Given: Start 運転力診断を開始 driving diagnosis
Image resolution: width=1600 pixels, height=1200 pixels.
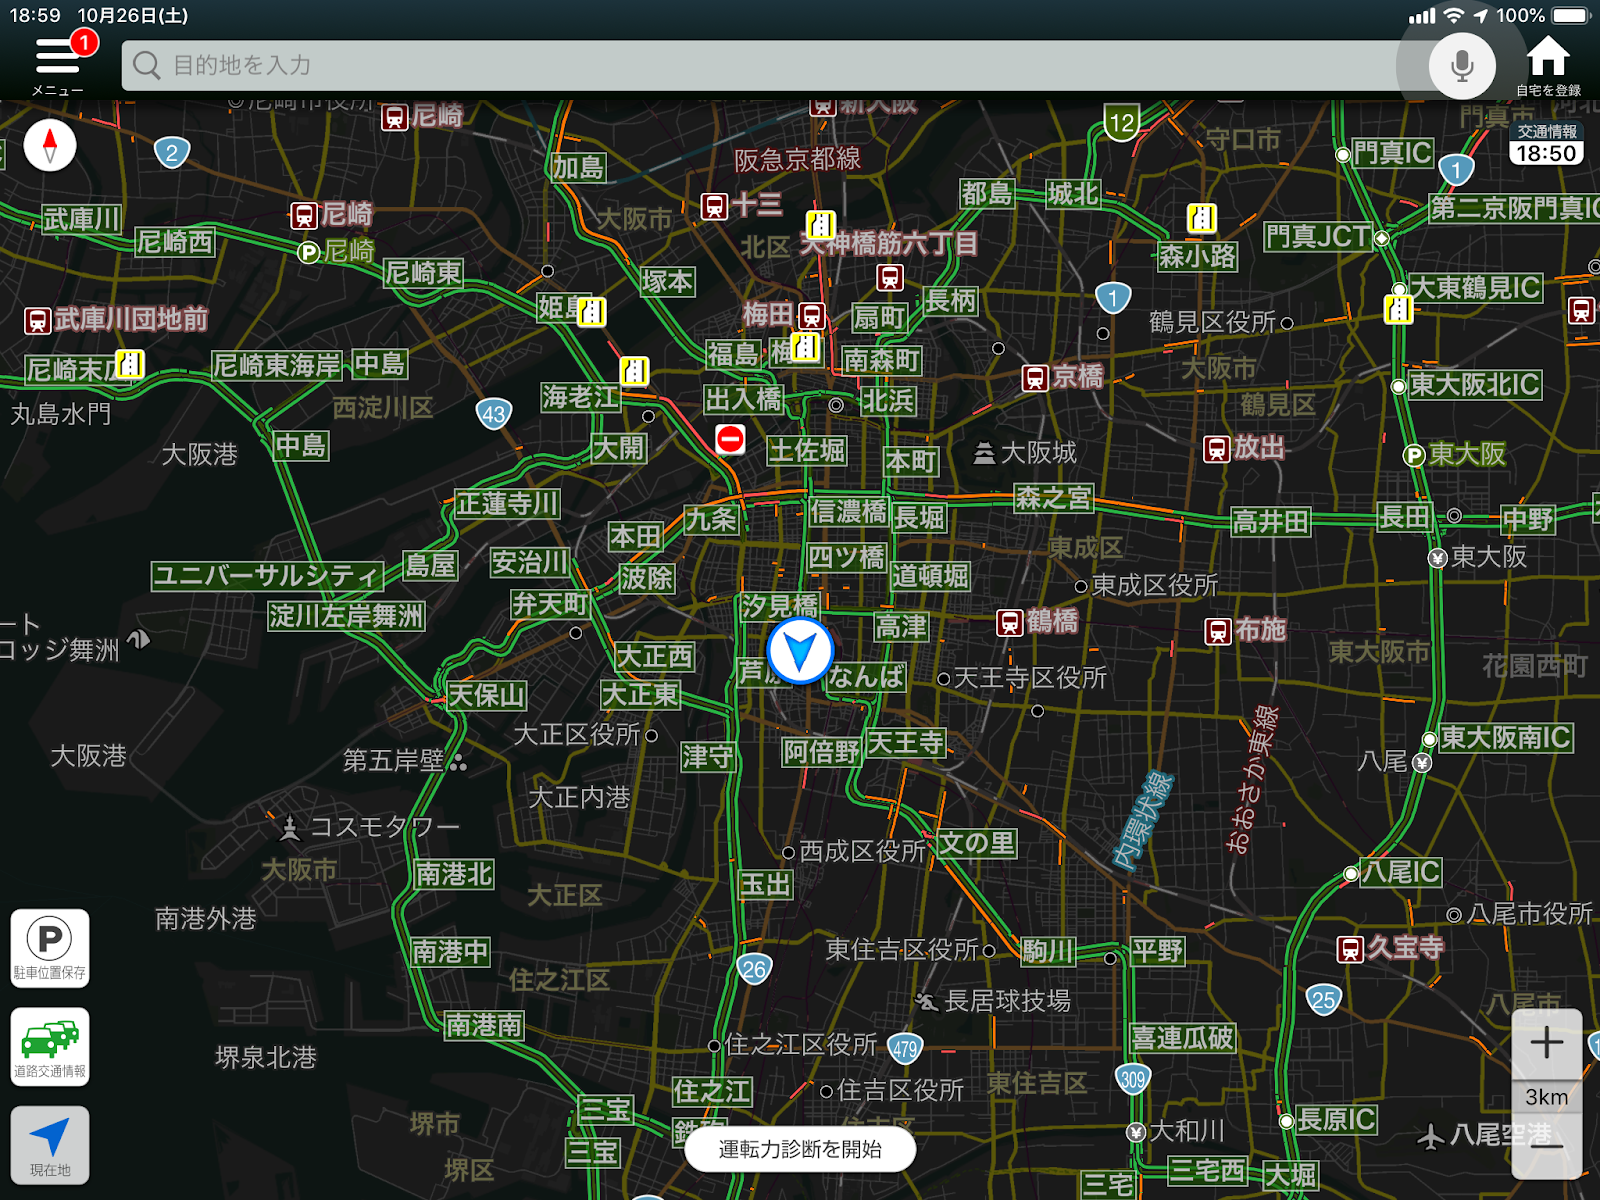Looking at the screenshot, I should pos(800,1149).
